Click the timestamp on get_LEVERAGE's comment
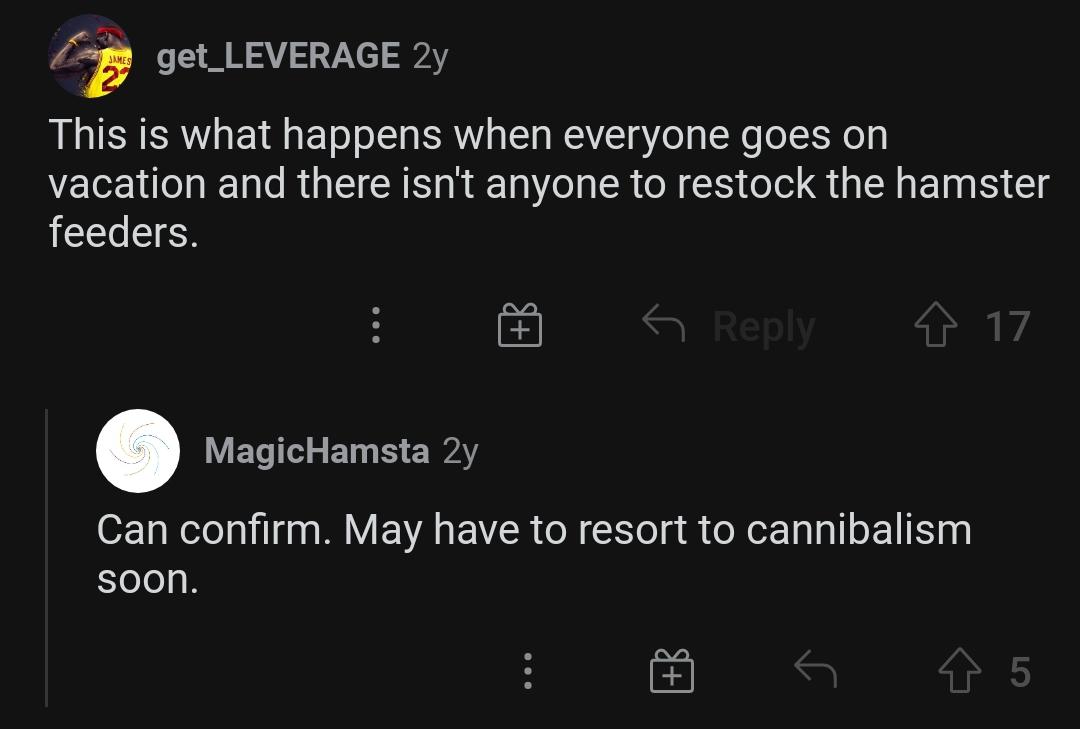The image size is (1080, 729). (x=430, y=56)
